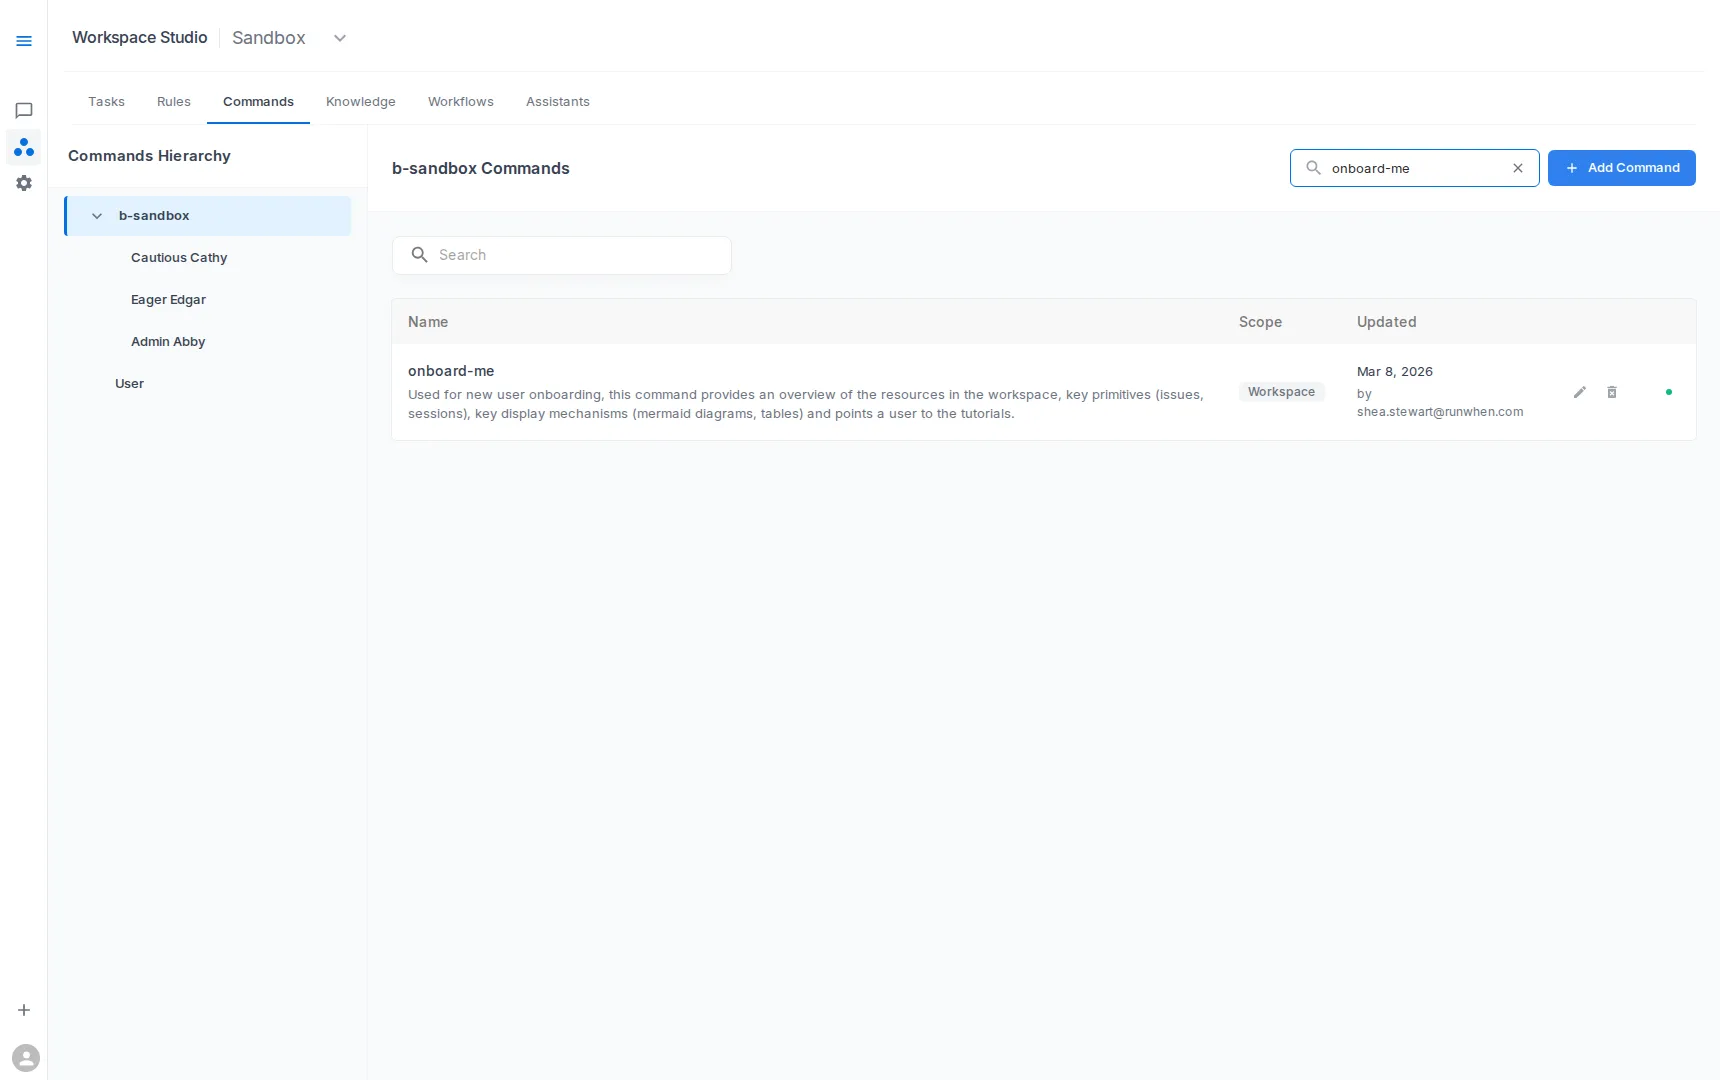Collapse the b-sandbox tree node
This screenshot has width=1720, height=1080.
[x=97, y=215]
